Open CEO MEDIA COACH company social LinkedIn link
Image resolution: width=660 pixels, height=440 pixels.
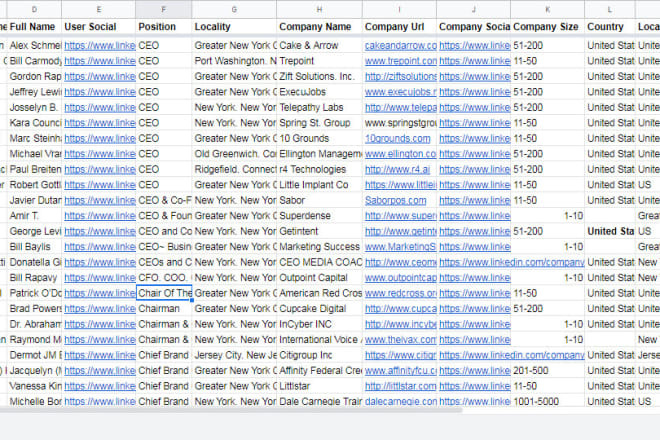[x=511, y=262]
